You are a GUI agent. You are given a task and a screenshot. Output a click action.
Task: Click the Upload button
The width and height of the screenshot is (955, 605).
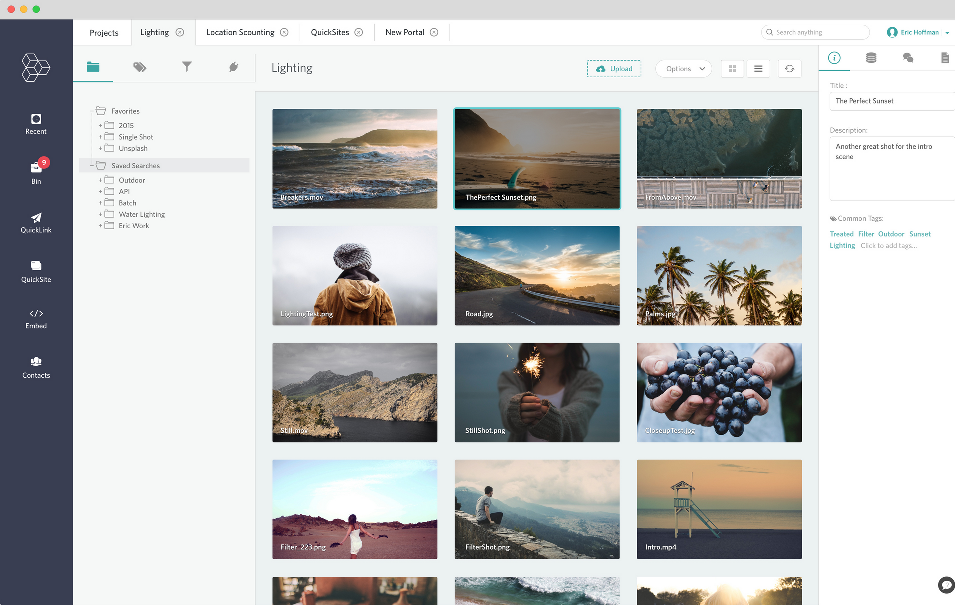click(614, 69)
